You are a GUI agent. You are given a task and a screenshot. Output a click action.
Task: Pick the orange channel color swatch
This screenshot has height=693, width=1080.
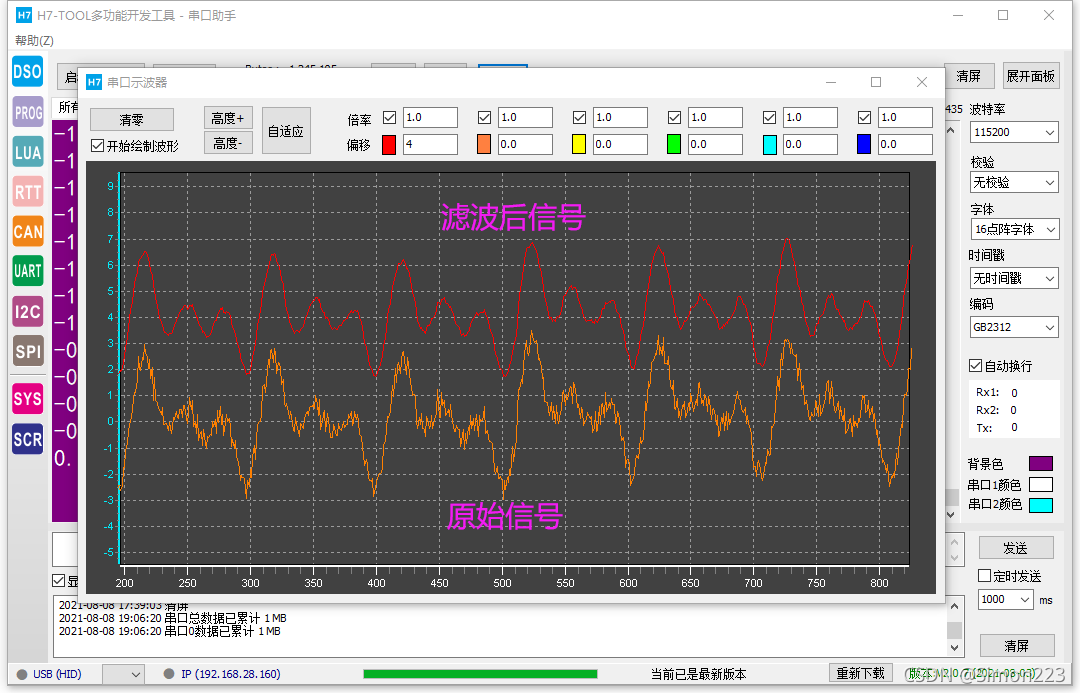(484, 144)
